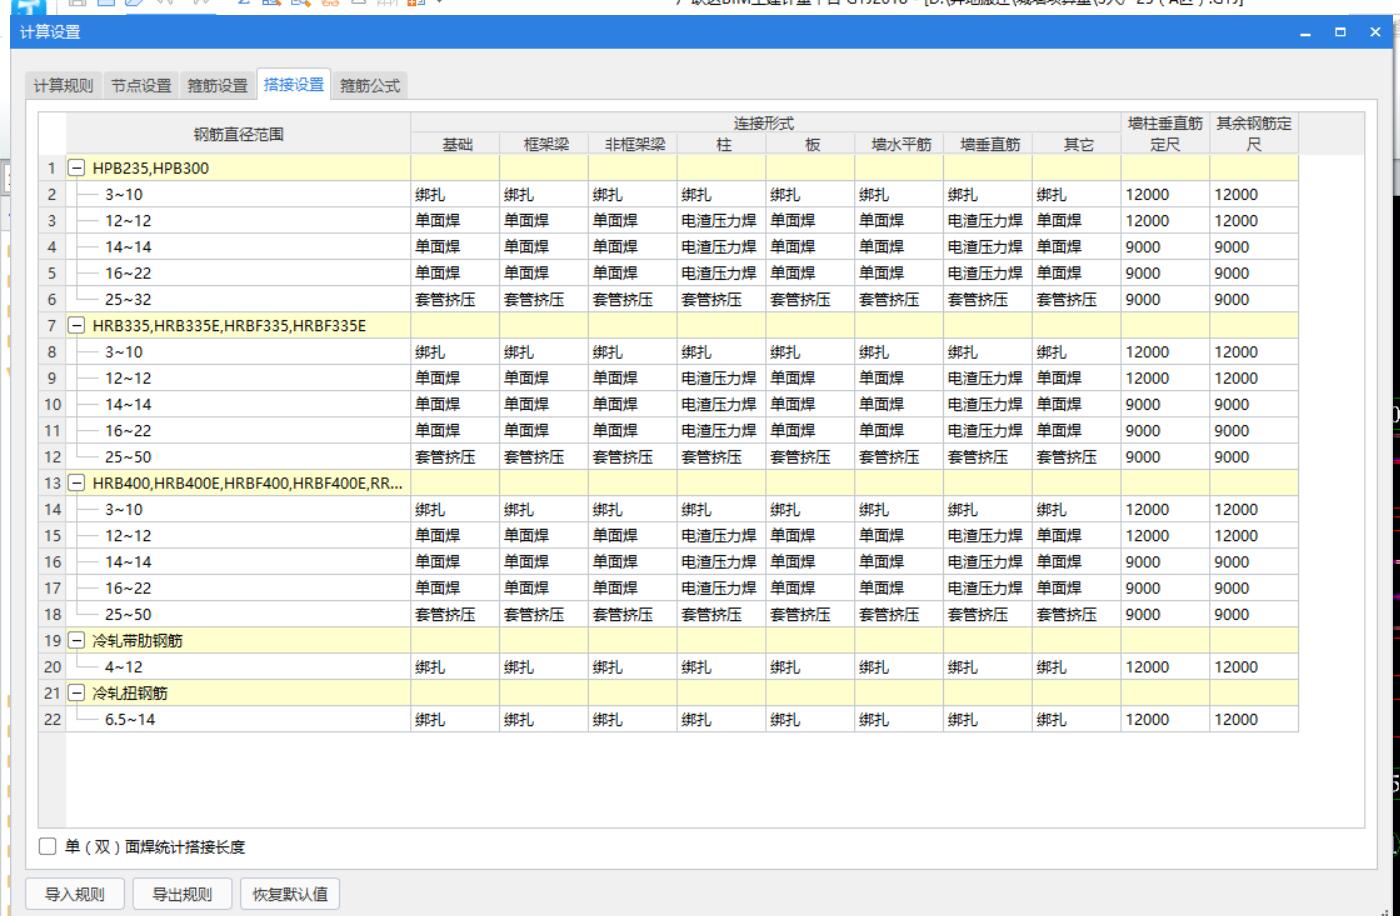The image size is (1400, 916).
Task: Edit the 基础 cell 绑扎 in row 2
Action: pyautogui.click(x=455, y=195)
